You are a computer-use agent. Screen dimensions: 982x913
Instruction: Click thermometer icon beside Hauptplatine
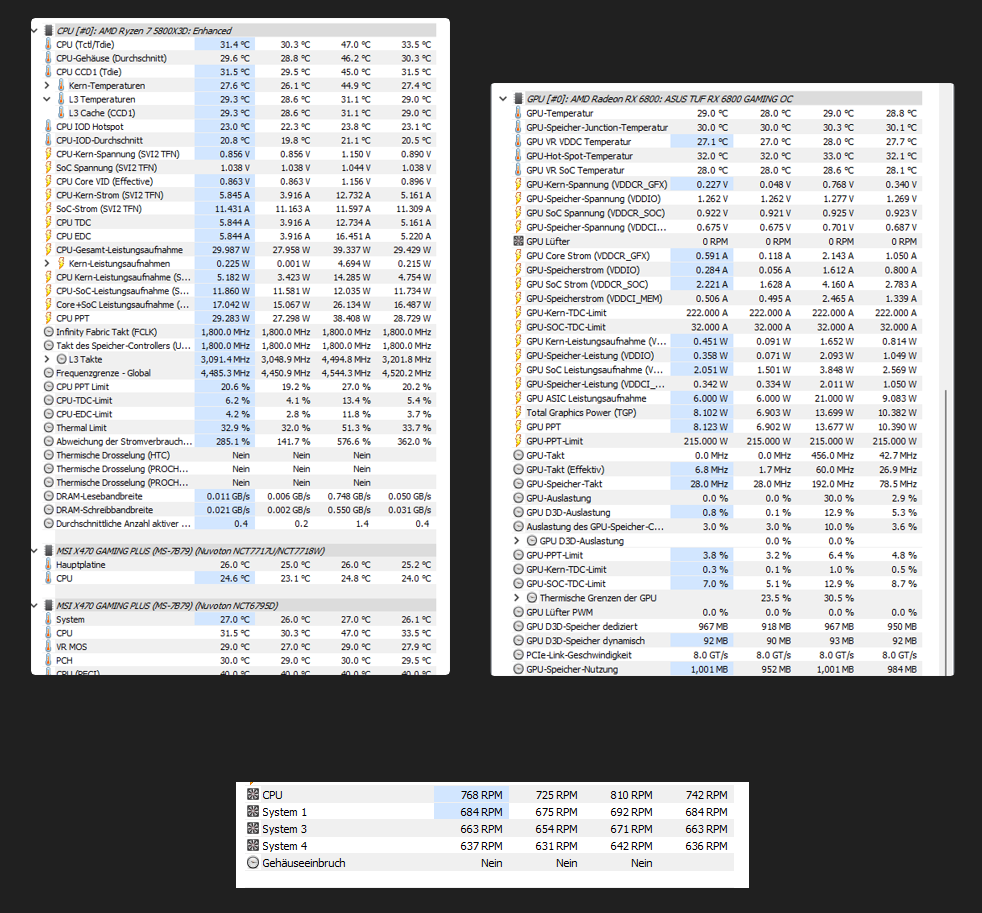point(48,565)
